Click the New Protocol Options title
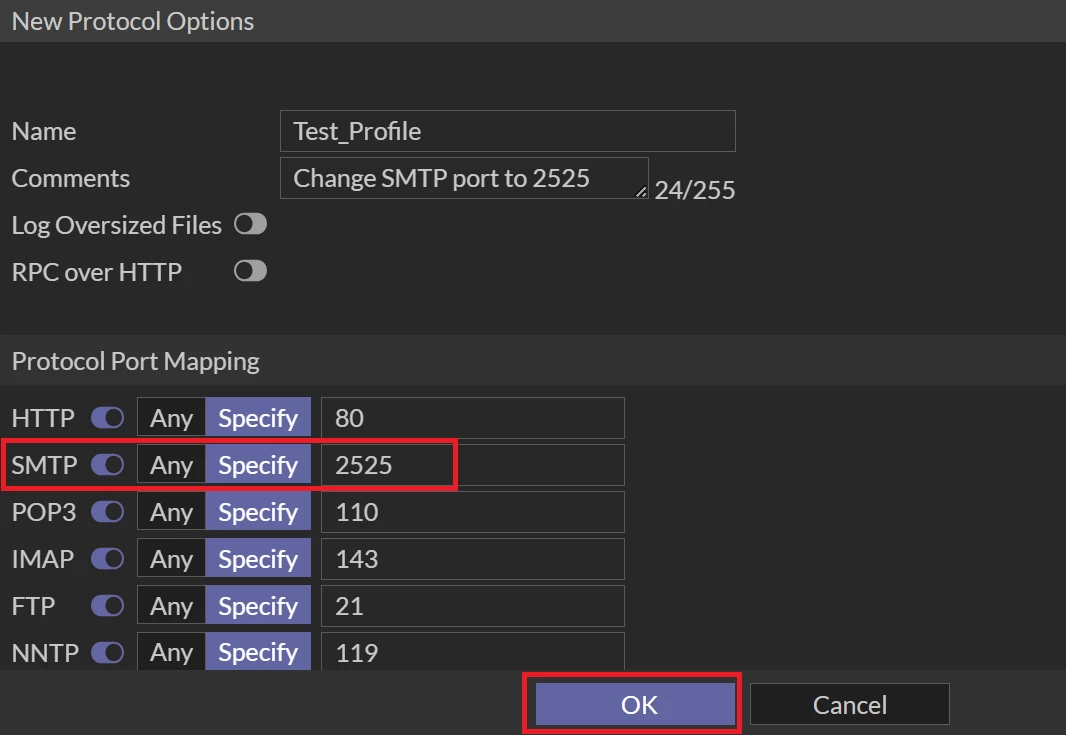This screenshot has width=1066, height=735. [133, 21]
